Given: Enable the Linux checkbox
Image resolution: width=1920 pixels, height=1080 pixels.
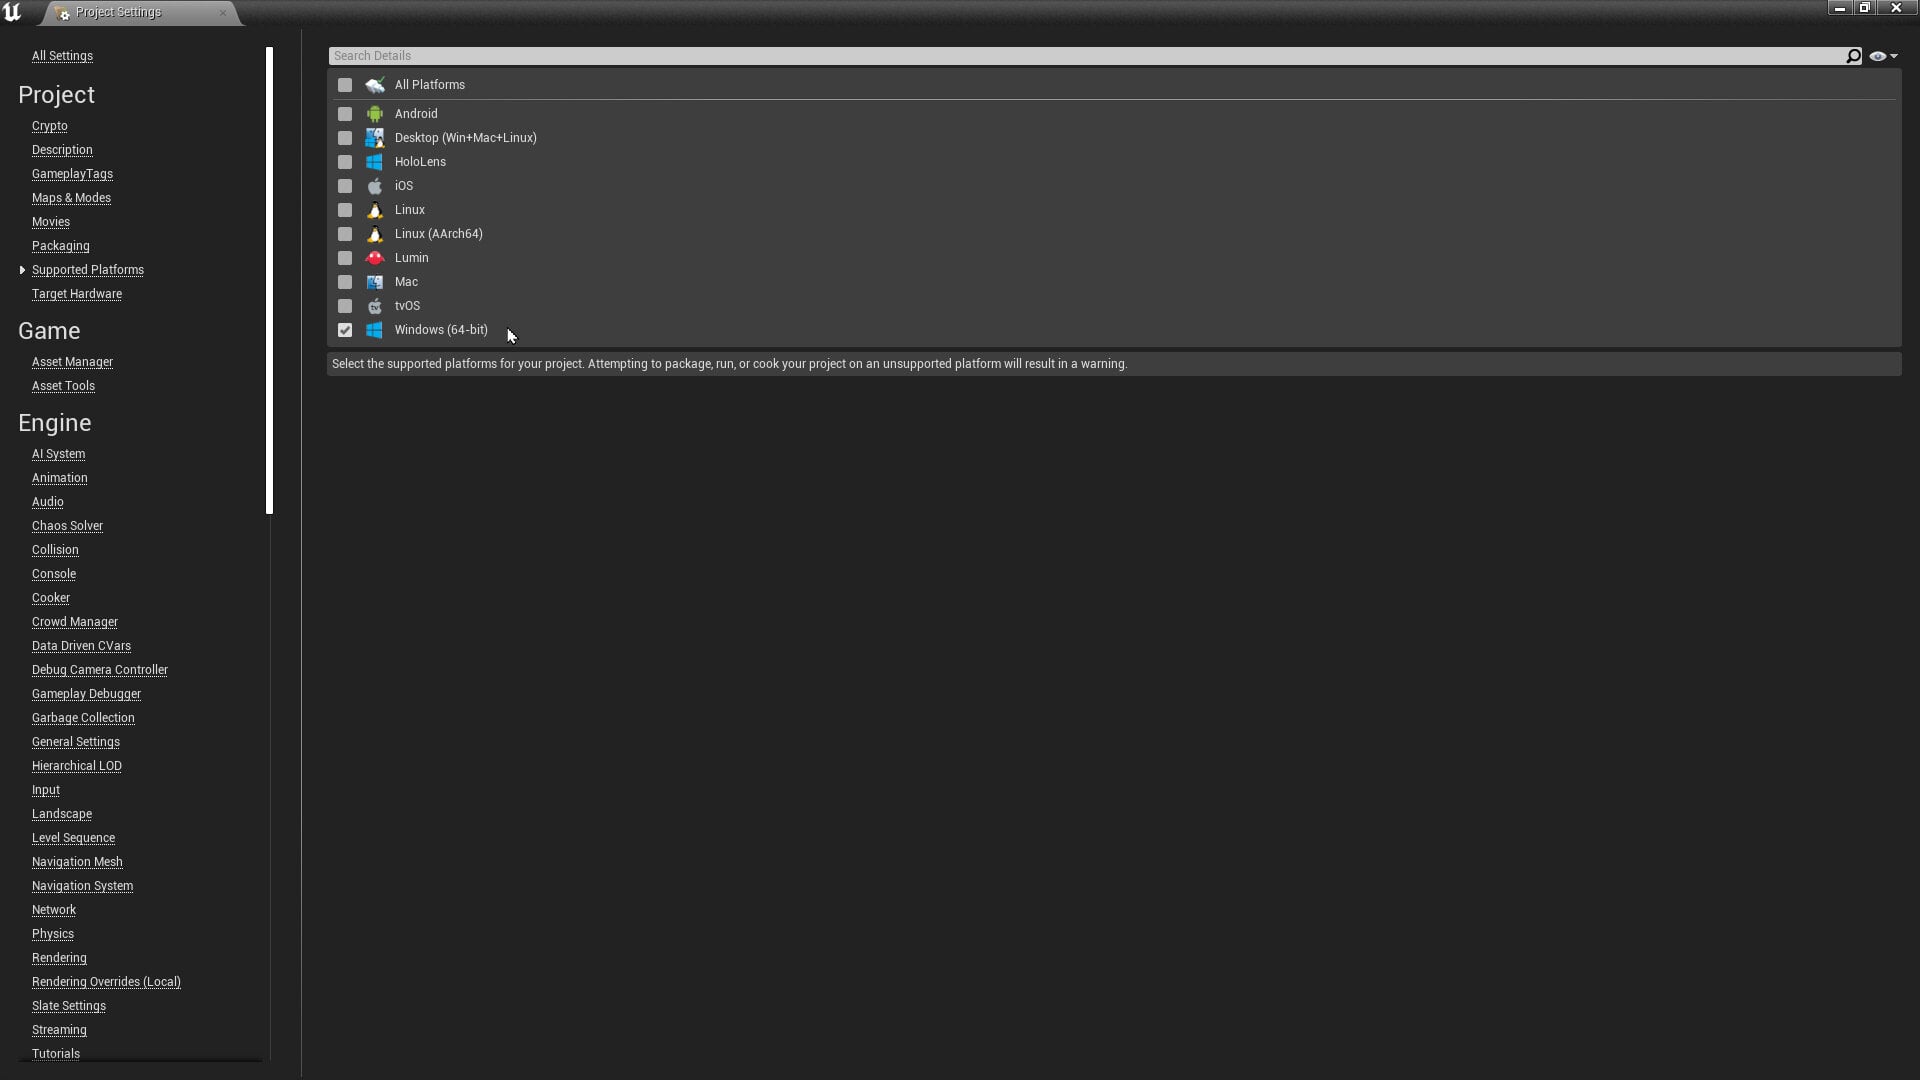Looking at the screenshot, I should pyautogui.click(x=345, y=210).
